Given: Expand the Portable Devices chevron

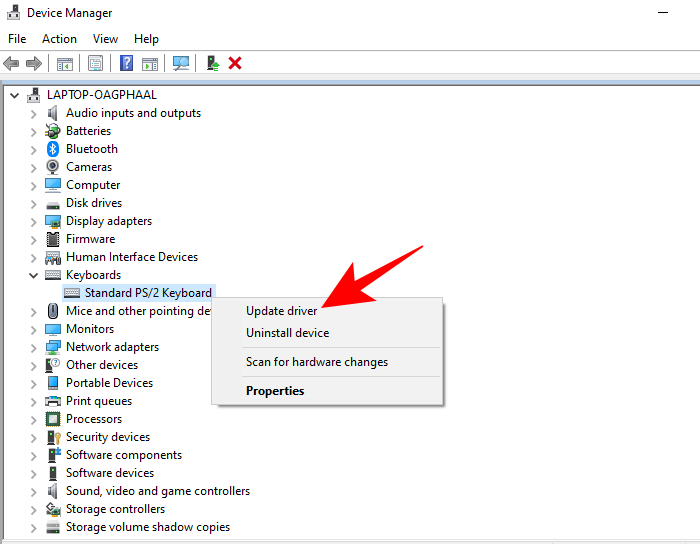Looking at the screenshot, I should pyautogui.click(x=33, y=384).
